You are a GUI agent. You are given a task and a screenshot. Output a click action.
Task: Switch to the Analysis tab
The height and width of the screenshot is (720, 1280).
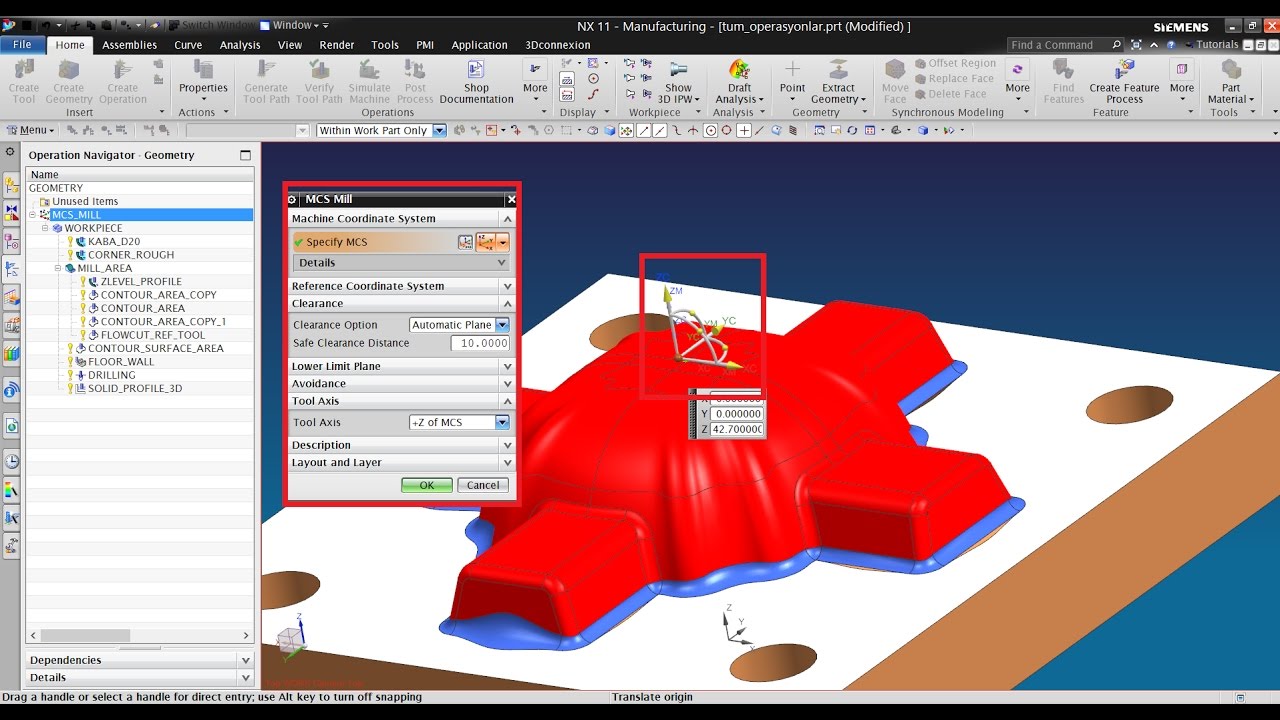coord(240,45)
